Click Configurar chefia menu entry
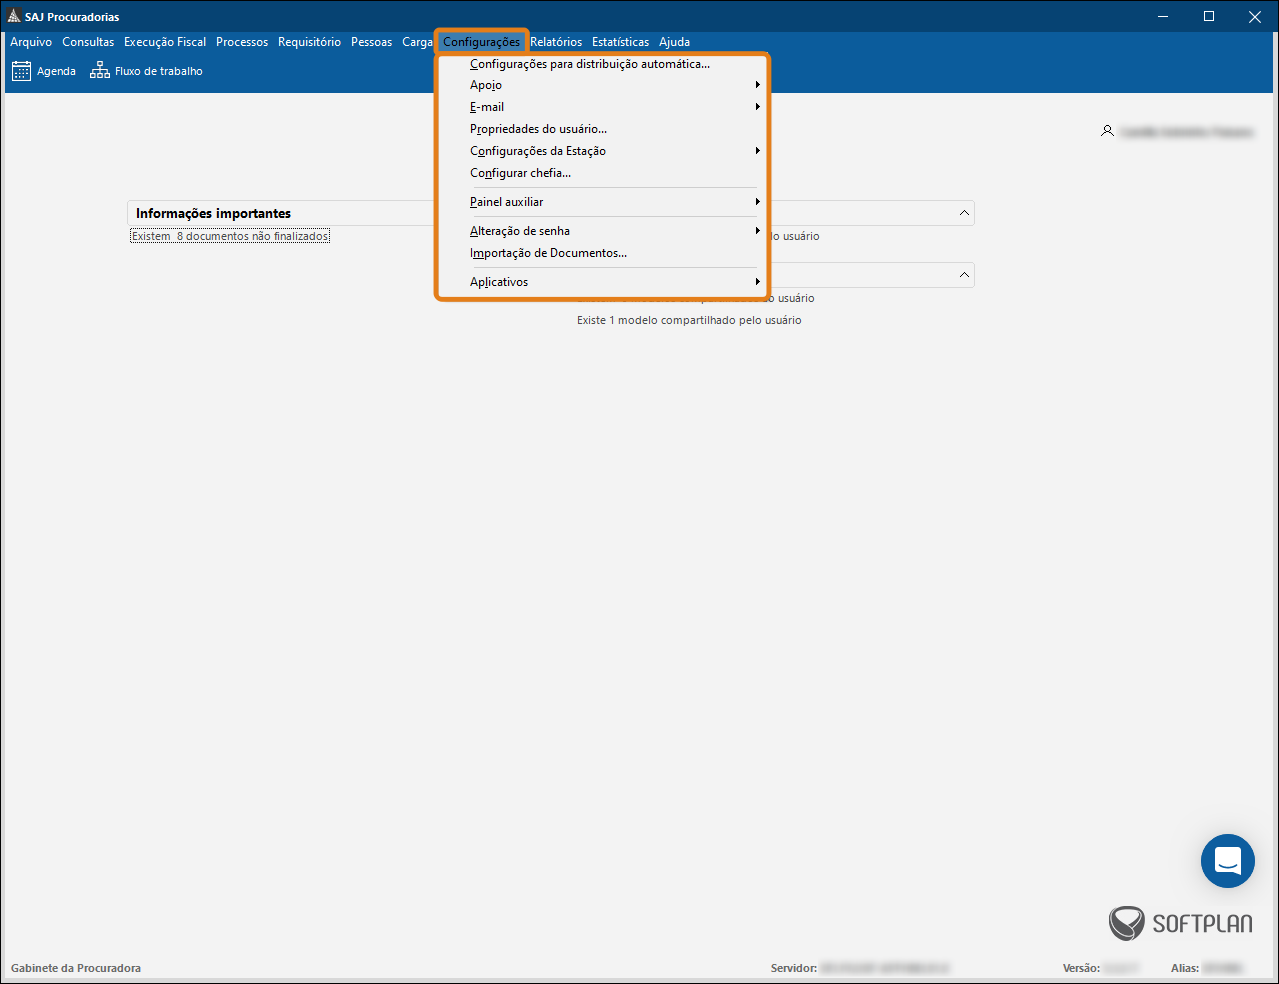This screenshot has width=1279, height=984. pos(520,173)
